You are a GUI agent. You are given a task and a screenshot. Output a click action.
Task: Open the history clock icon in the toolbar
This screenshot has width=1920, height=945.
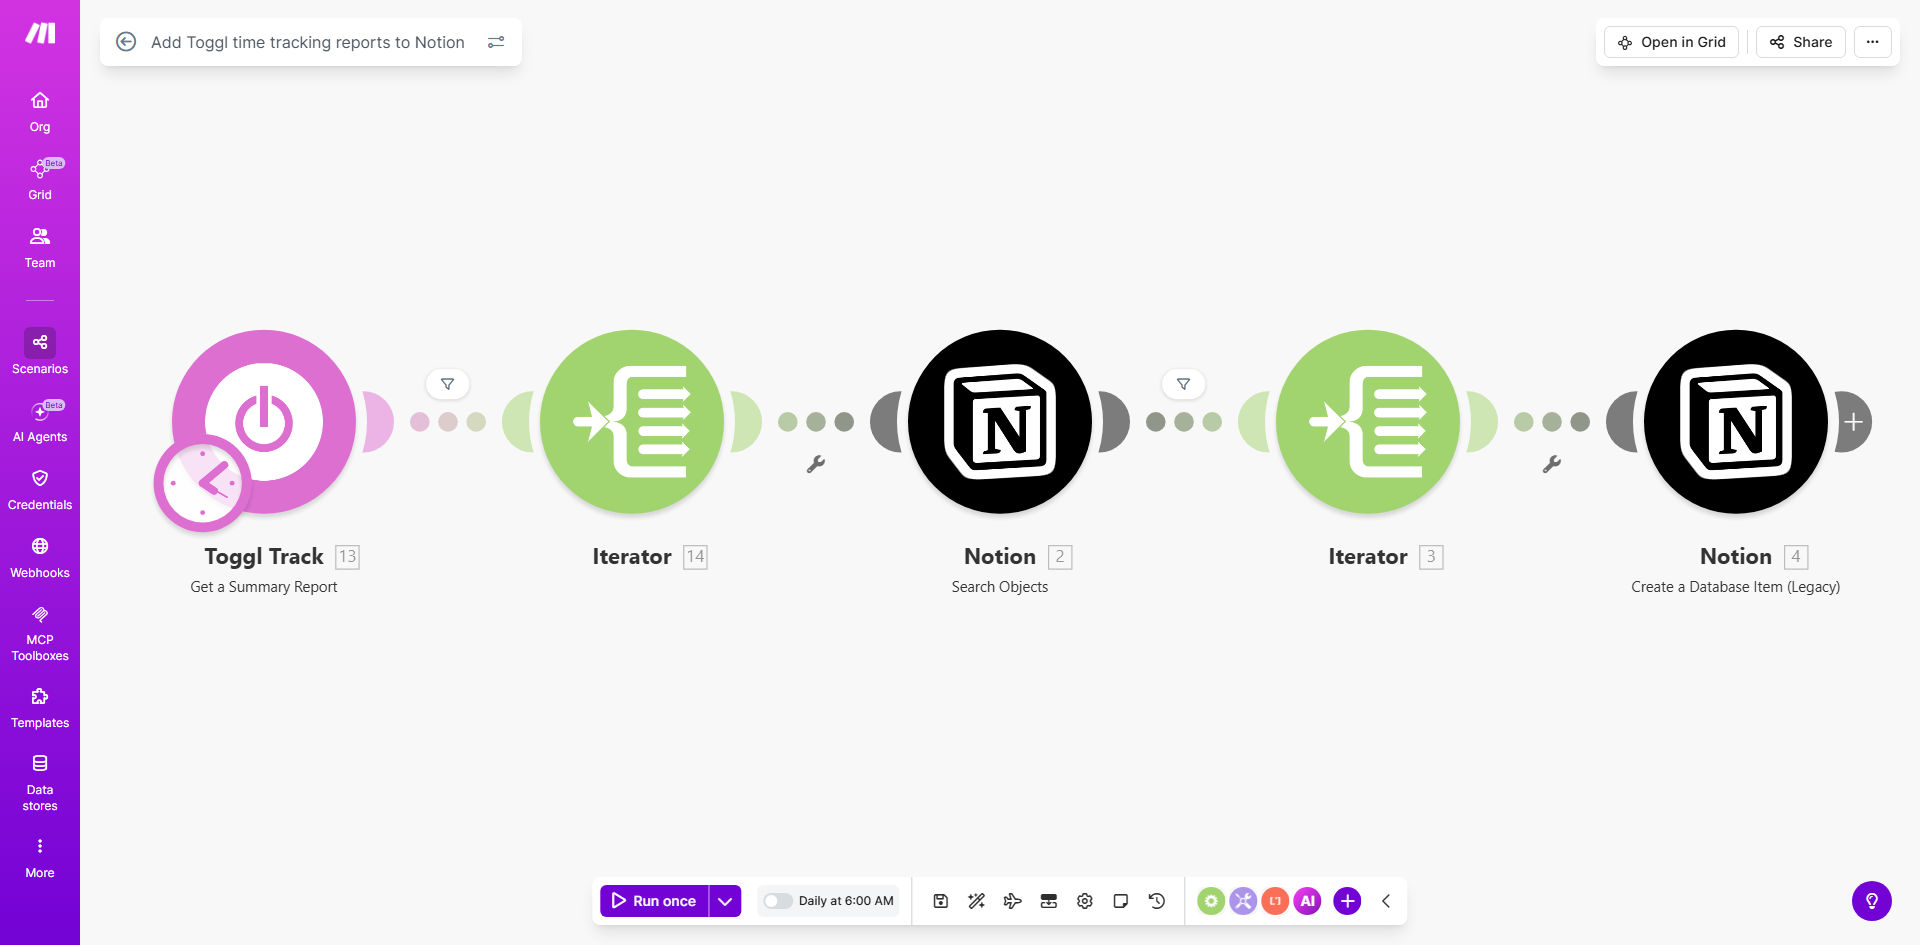coord(1157,901)
